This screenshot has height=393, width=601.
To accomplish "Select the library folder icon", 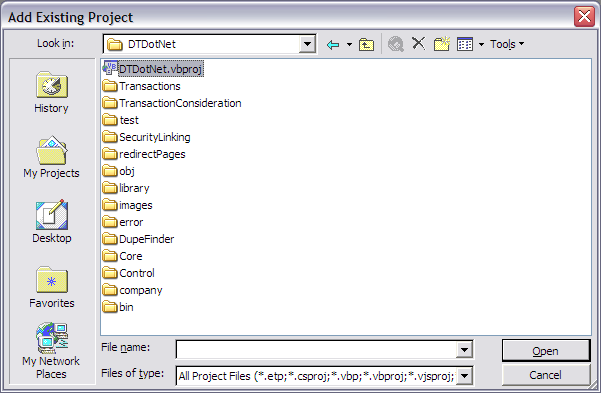I will click(110, 188).
